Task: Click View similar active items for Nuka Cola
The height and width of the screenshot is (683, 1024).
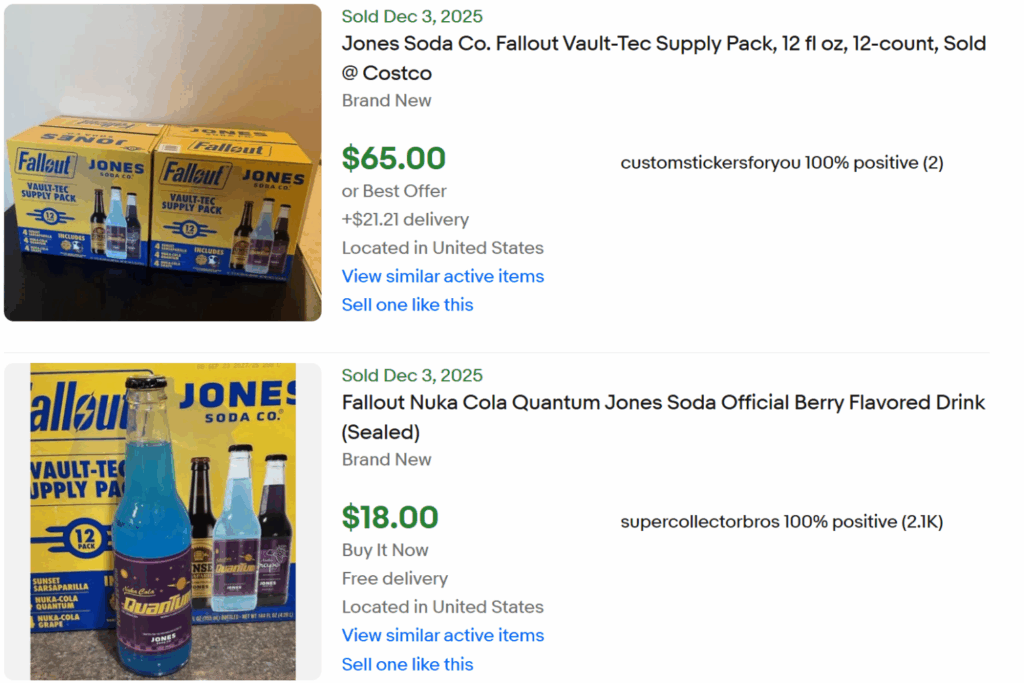Action: click(x=442, y=635)
